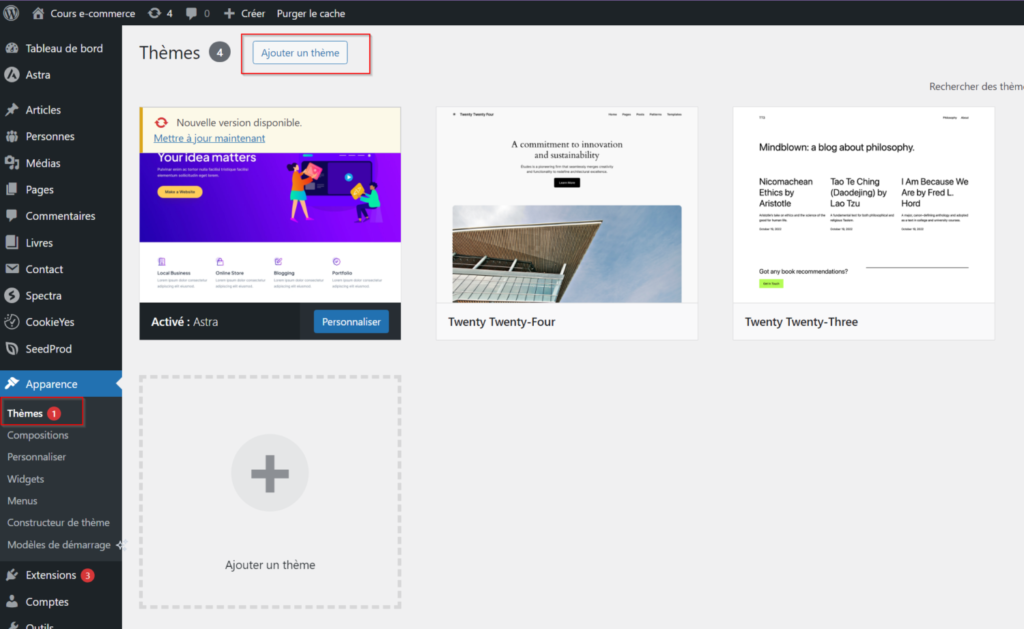Click Ajouter un thème button at top

tap(300, 53)
